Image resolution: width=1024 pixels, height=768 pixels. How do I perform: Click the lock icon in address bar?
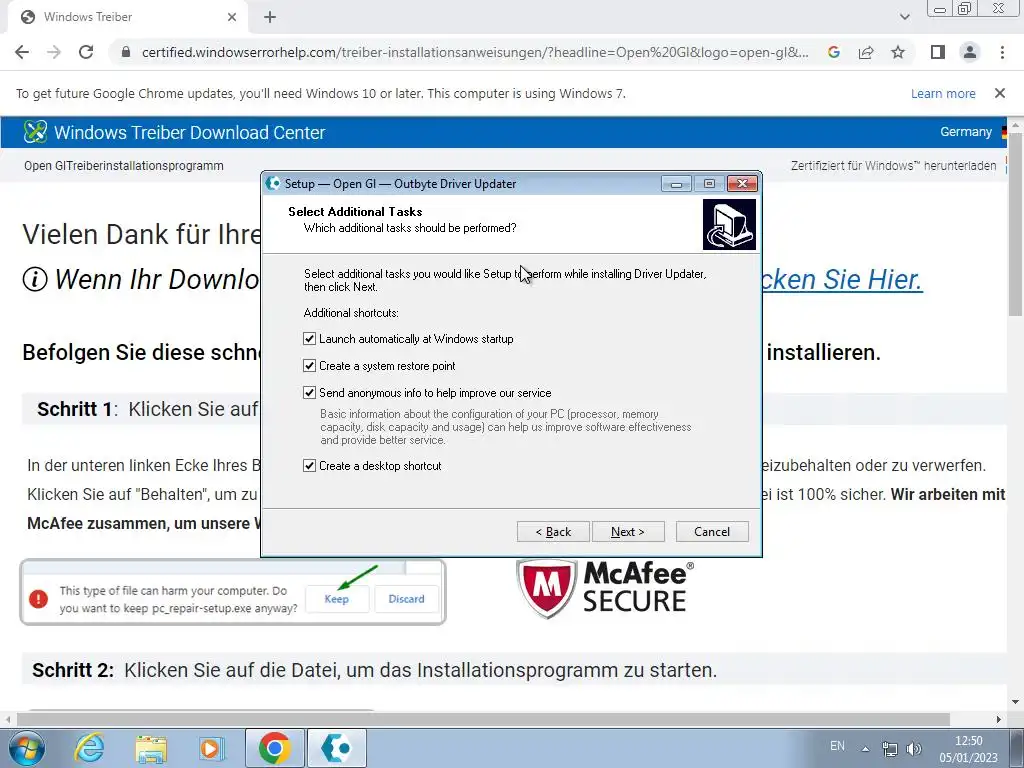tap(126, 52)
